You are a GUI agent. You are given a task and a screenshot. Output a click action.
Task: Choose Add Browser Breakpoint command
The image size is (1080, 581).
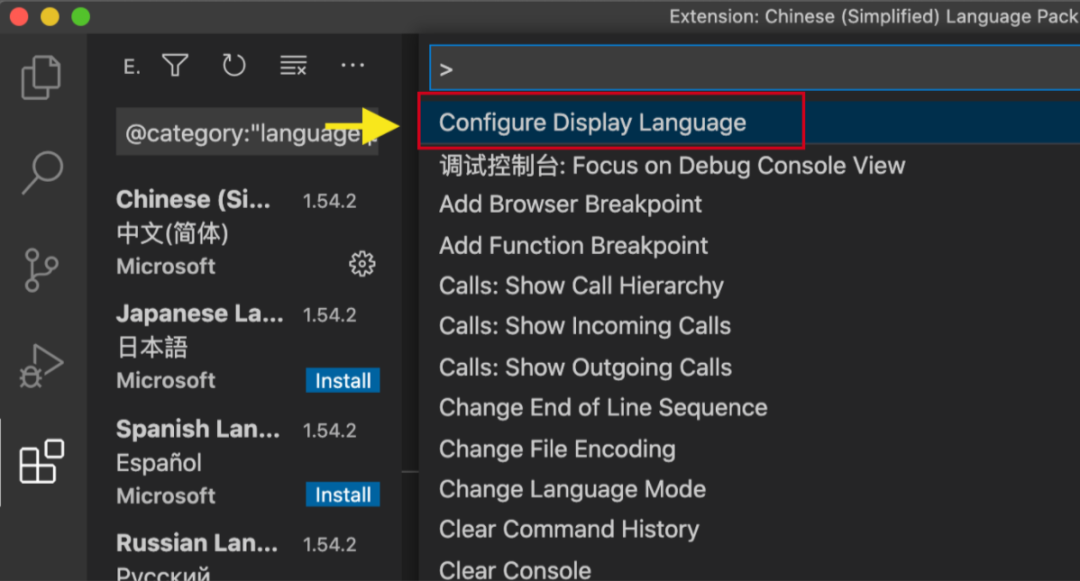point(749,204)
